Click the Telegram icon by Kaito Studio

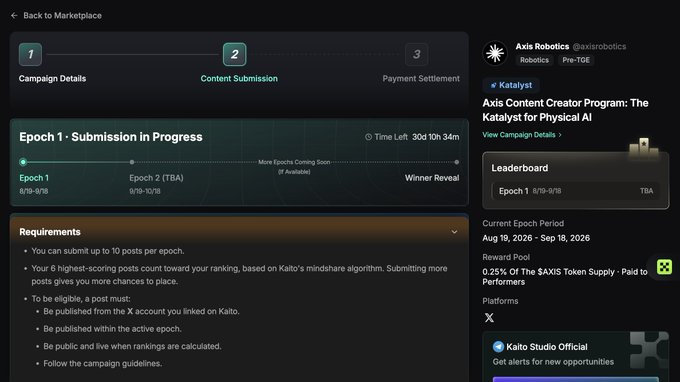click(498, 347)
